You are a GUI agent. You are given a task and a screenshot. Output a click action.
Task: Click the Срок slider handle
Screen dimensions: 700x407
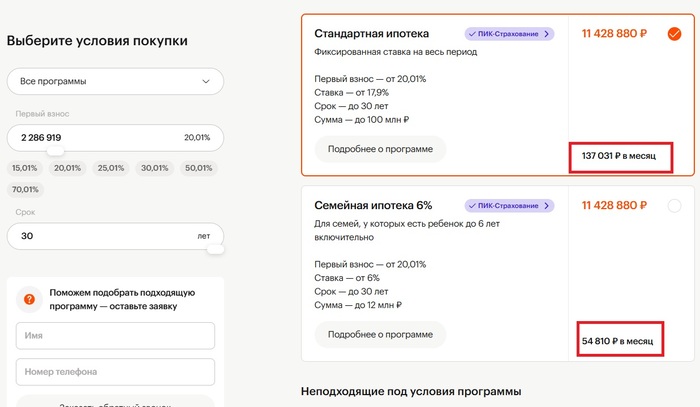point(217,250)
